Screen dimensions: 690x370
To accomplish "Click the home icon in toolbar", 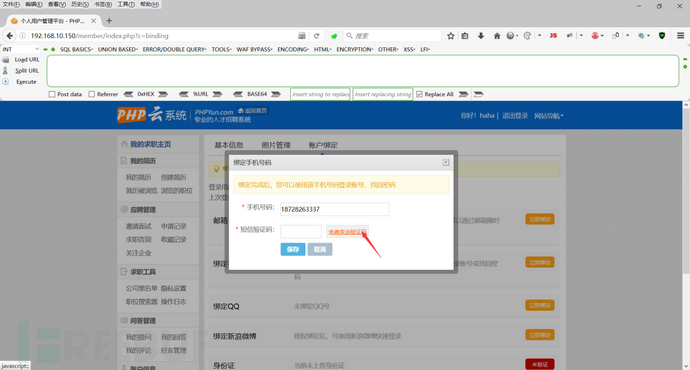I will [497, 36].
